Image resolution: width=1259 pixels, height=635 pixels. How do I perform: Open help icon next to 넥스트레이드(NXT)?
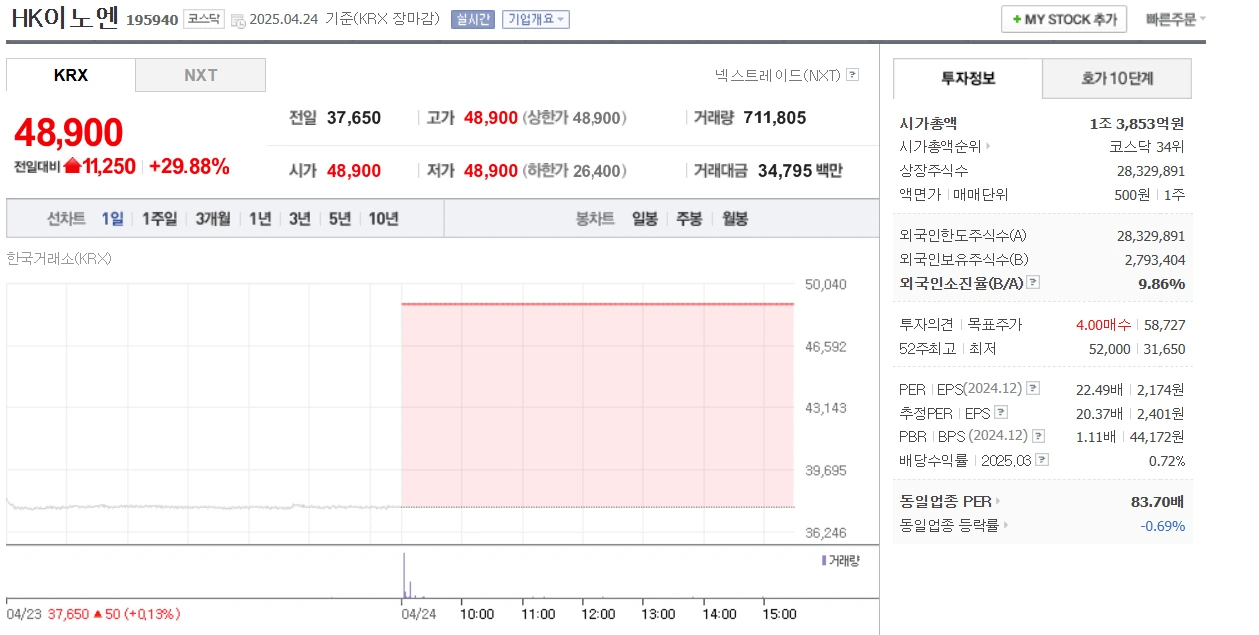click(x=852, y=75)
